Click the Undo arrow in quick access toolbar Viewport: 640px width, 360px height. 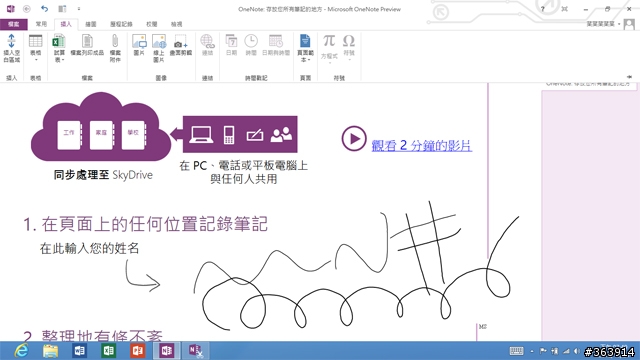pos(44,9)
